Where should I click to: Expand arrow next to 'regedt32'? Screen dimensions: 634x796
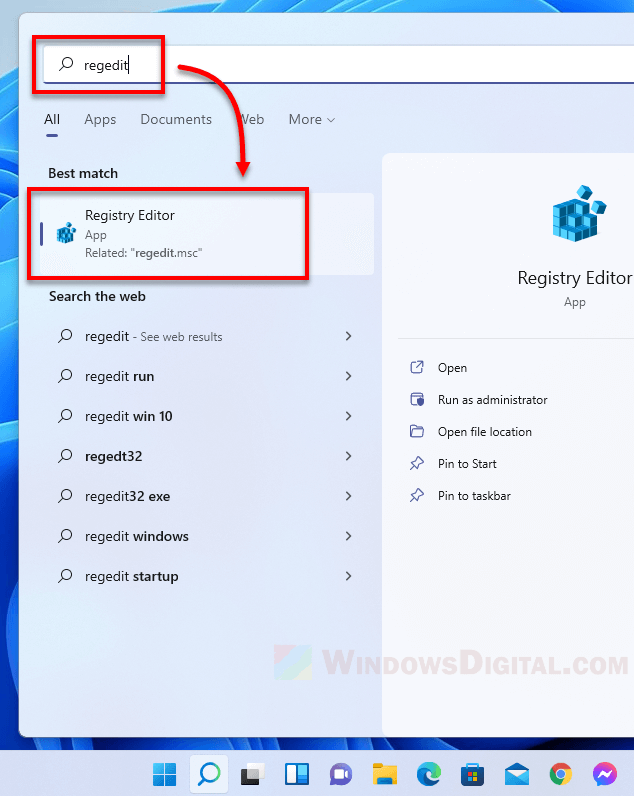pyautogui.click(x=348, y=456)
